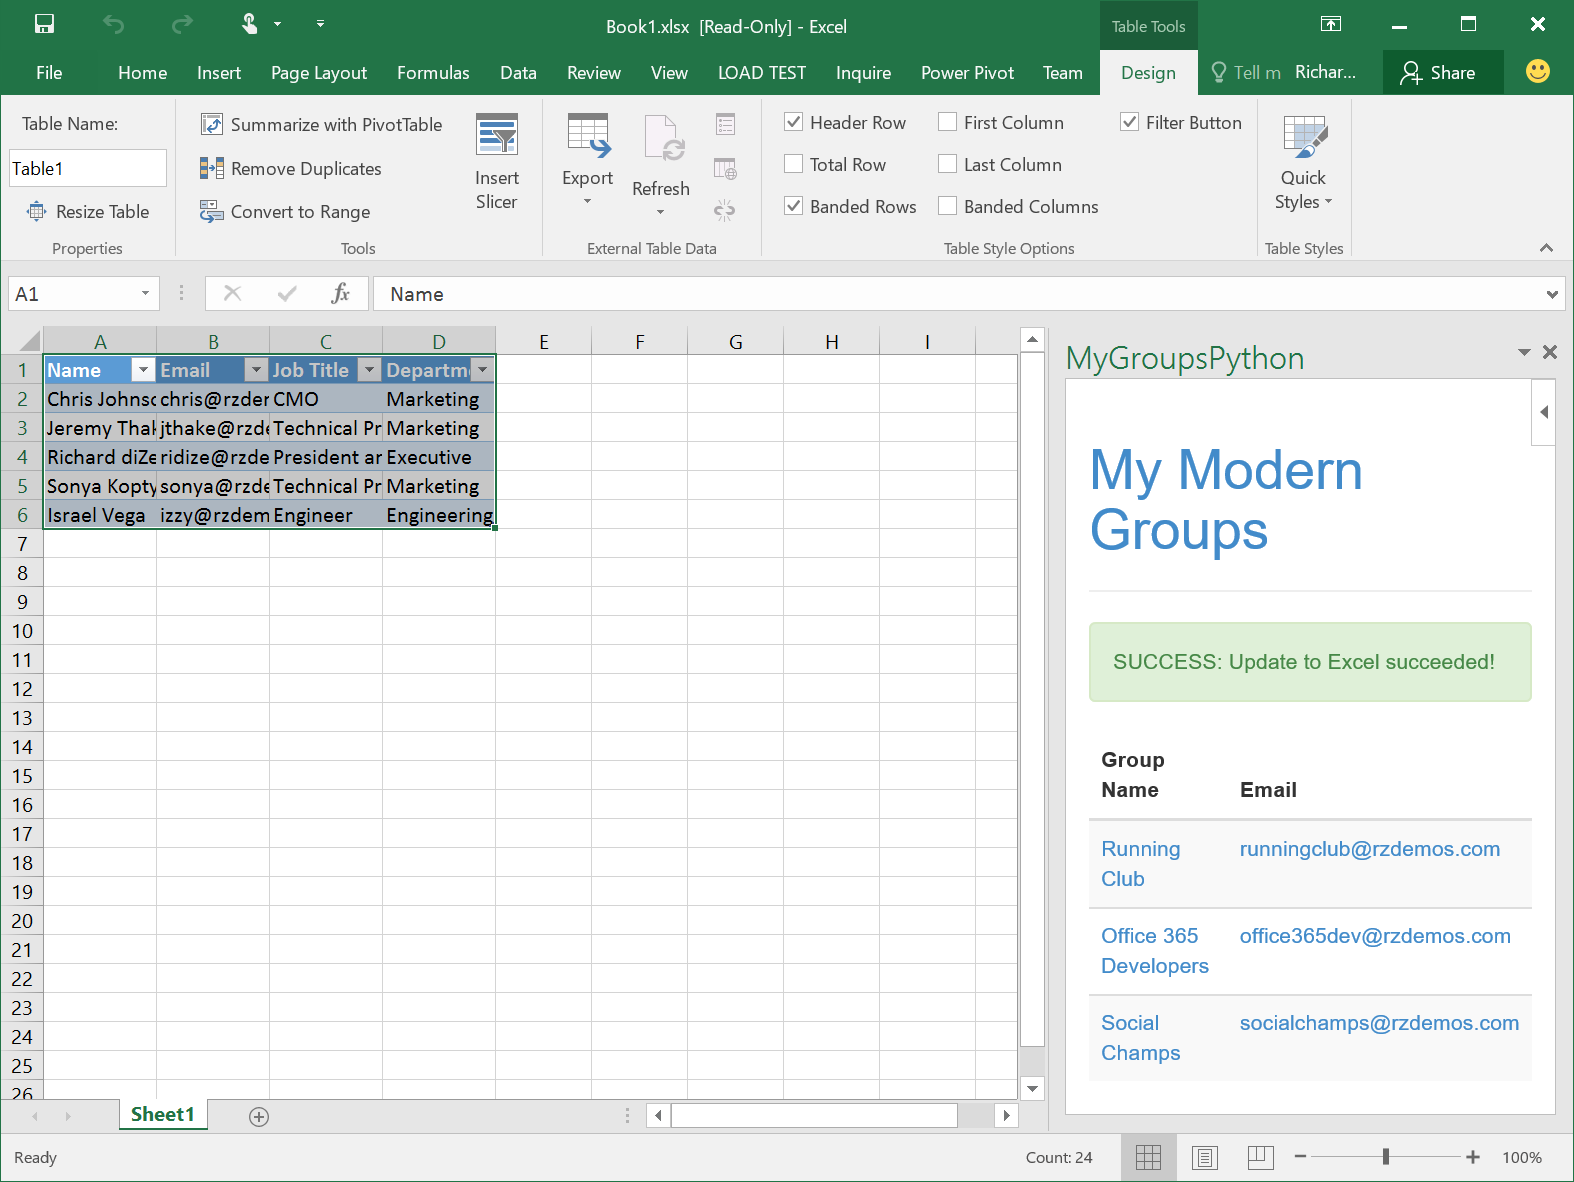Open the File tab
This screenshot has height=1182, width=1574.
tap(49, 72)
